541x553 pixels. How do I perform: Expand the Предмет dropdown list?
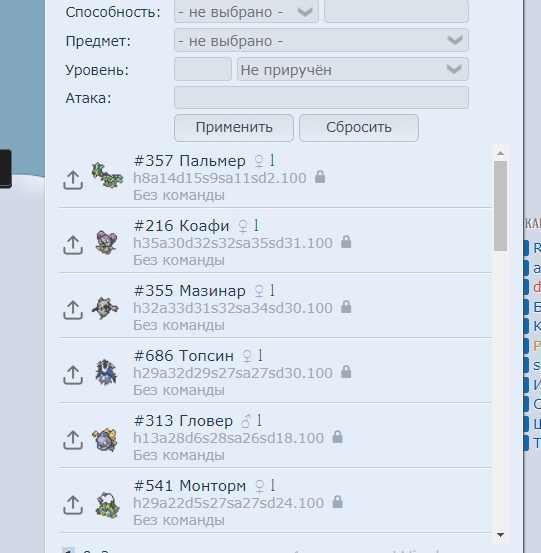click(321, 40)
